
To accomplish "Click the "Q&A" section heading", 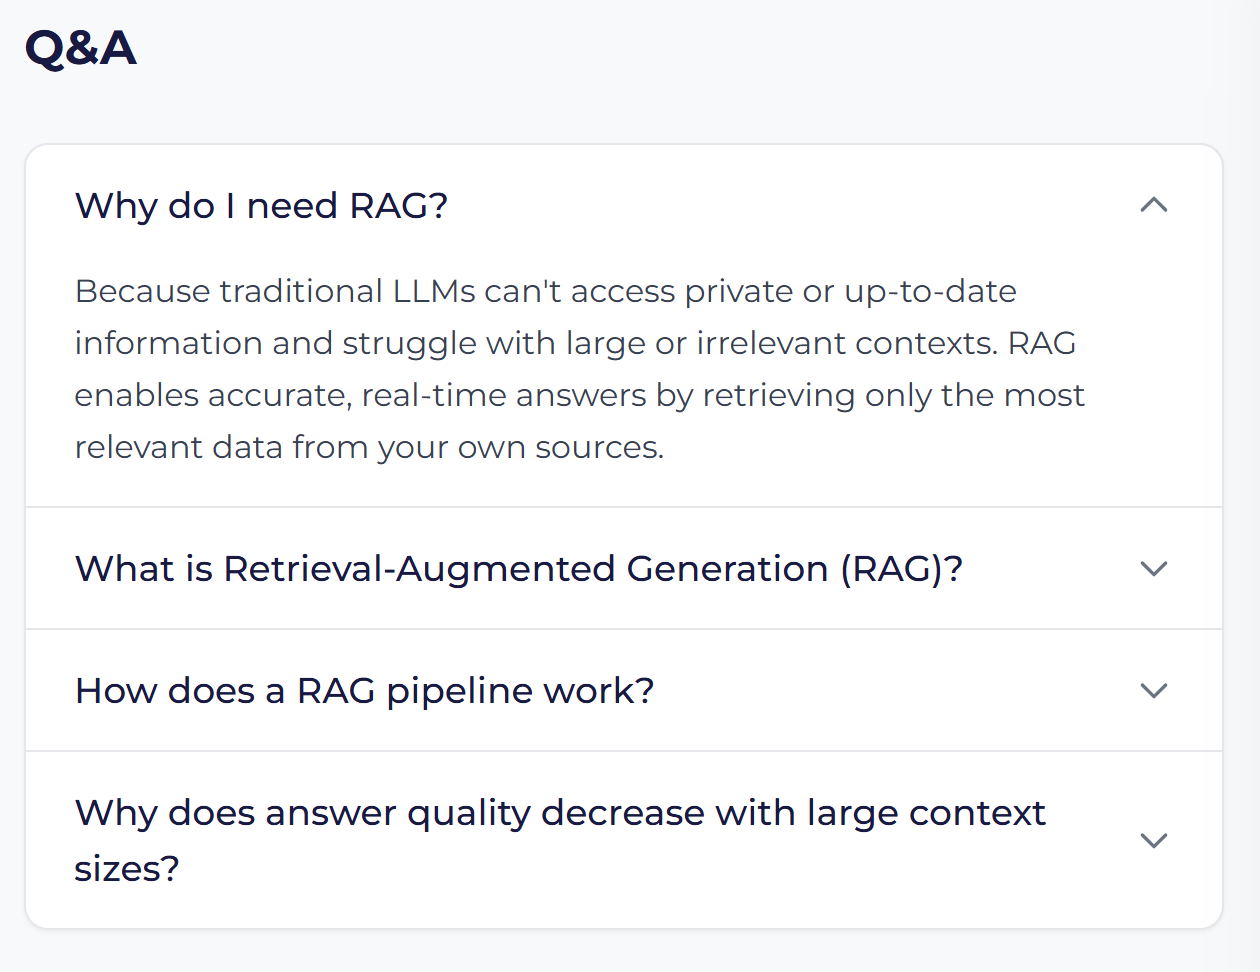I will [80, 48].
